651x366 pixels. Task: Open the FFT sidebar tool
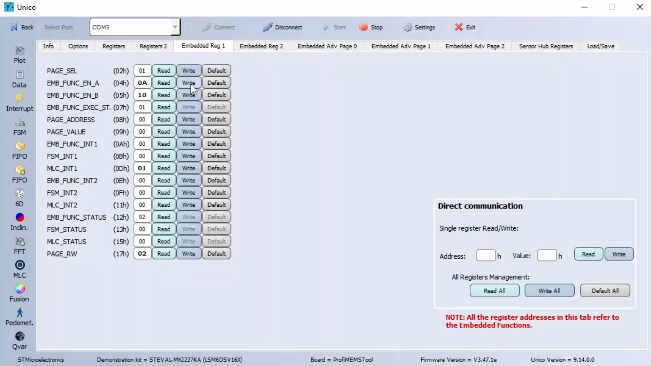click(20, 246)
